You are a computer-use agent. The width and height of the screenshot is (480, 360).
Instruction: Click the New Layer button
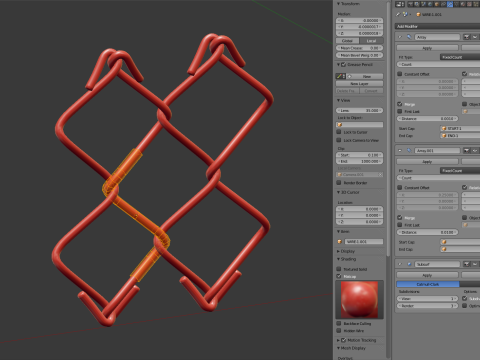point(359,84)
